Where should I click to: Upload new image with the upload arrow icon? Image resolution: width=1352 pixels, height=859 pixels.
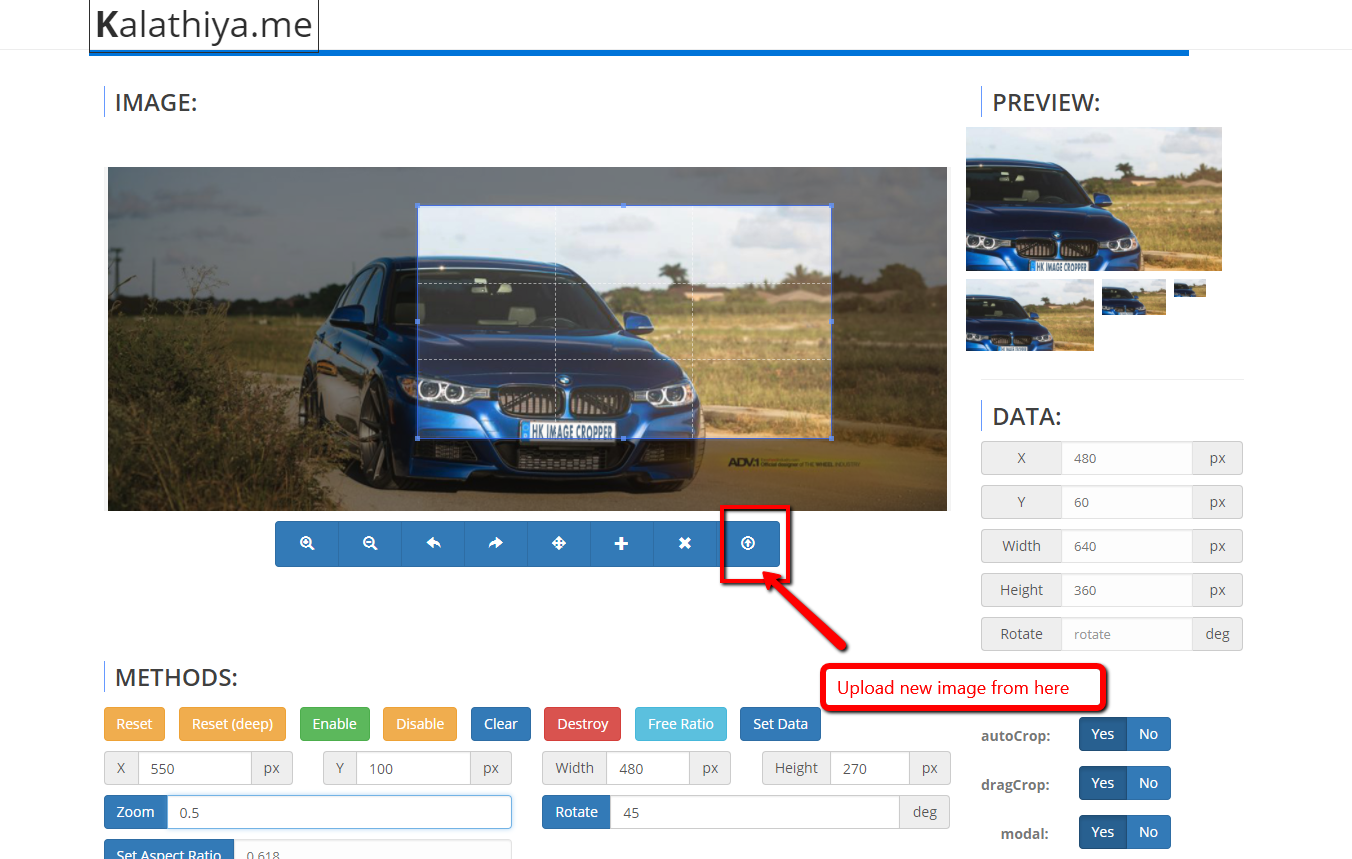(x=748, y=543)
